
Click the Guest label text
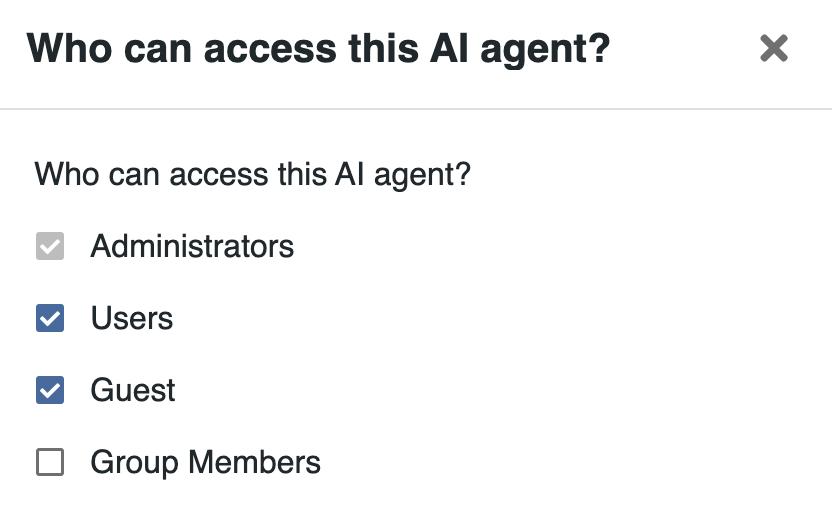[x=133, y=391]
